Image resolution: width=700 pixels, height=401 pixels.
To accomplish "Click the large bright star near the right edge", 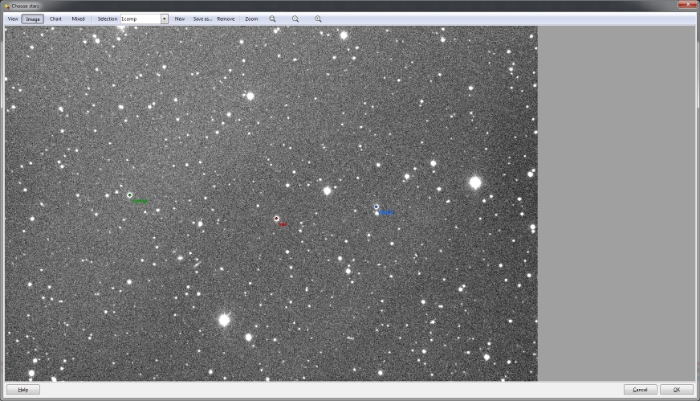I will tap(475, 182).
